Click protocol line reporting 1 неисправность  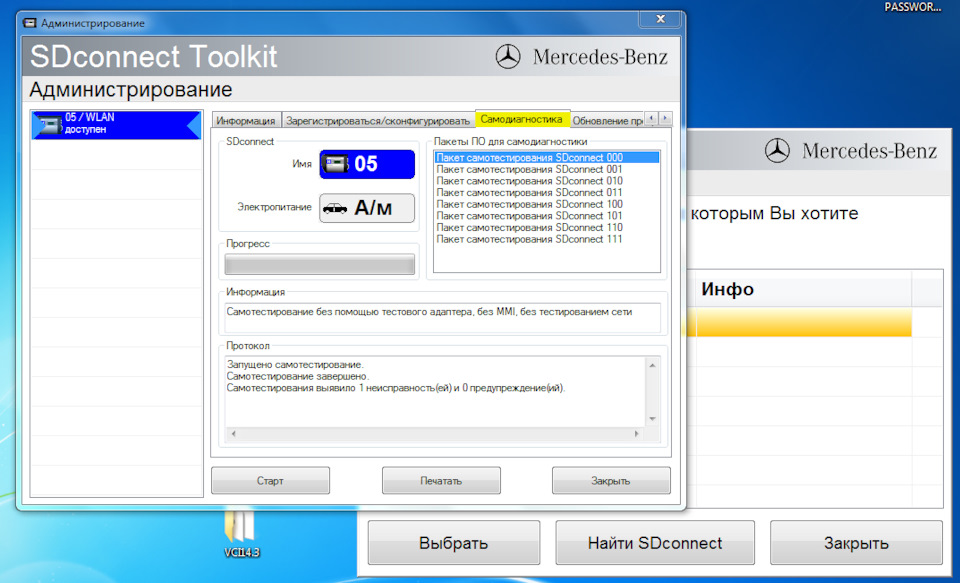[x=396, y=388]
